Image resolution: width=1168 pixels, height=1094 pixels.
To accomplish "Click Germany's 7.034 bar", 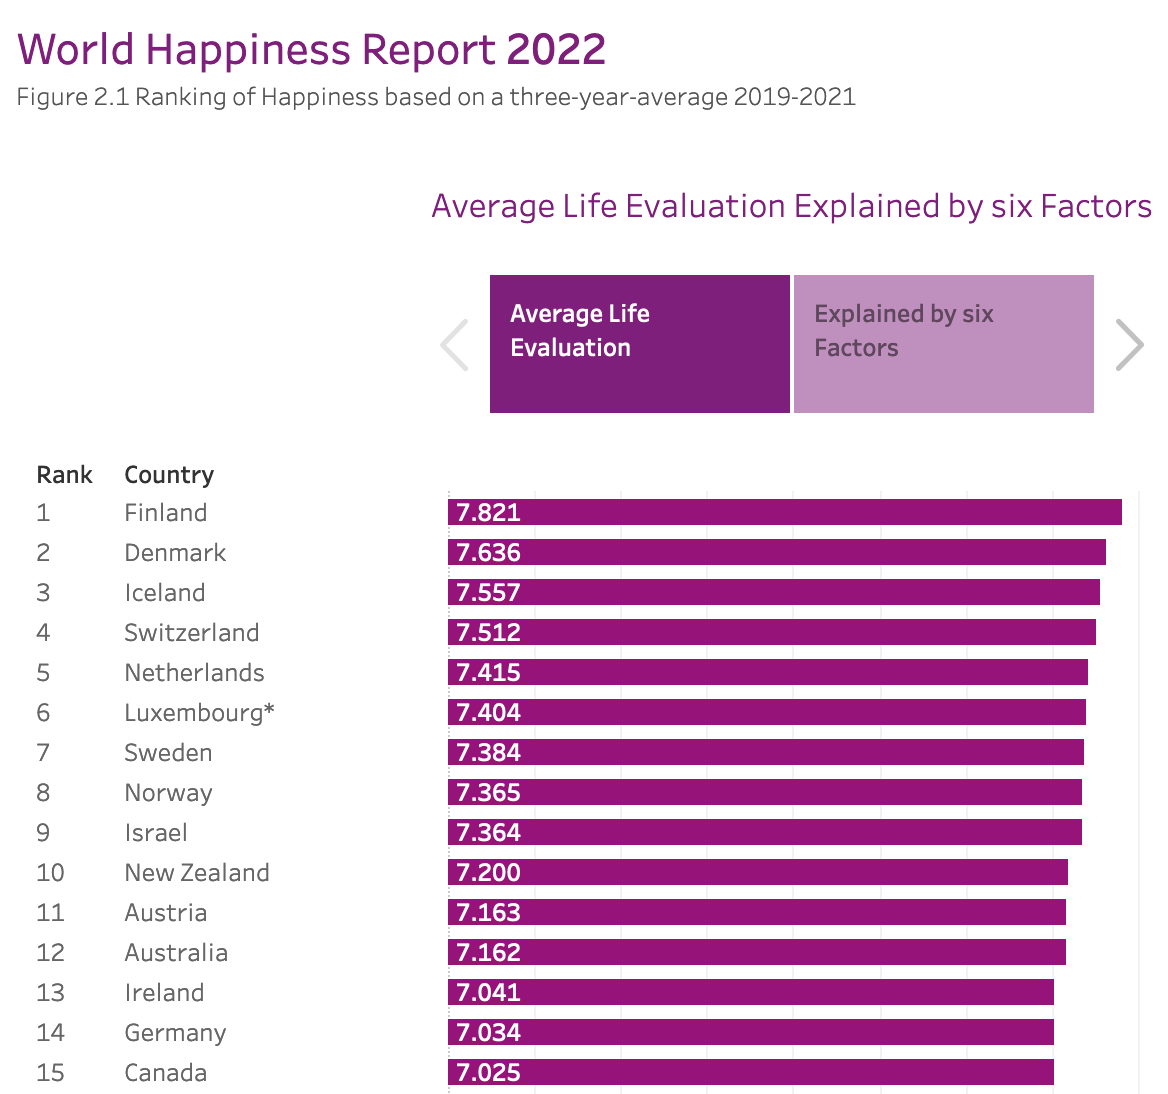I will click(751, 1032).
